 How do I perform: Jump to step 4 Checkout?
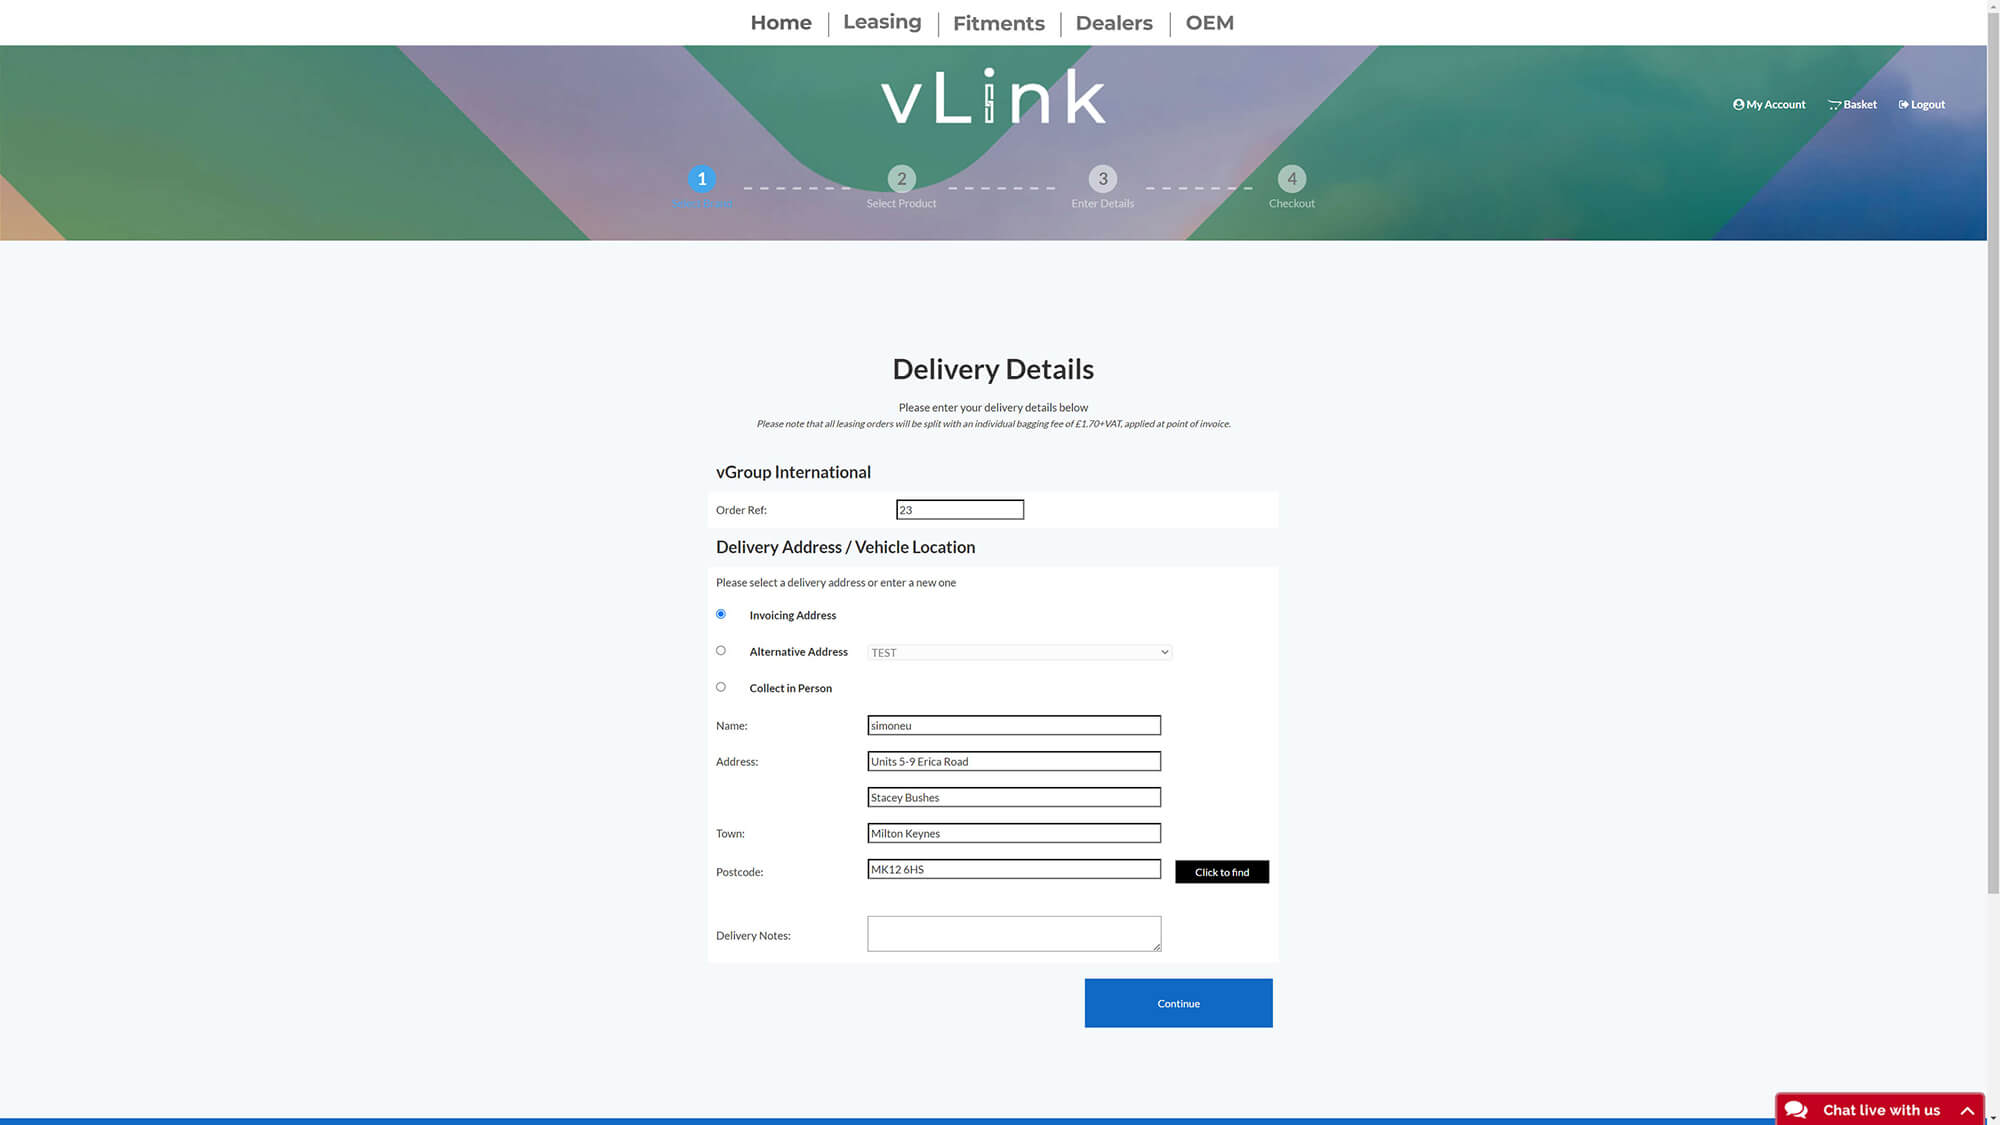[1291, 179]
